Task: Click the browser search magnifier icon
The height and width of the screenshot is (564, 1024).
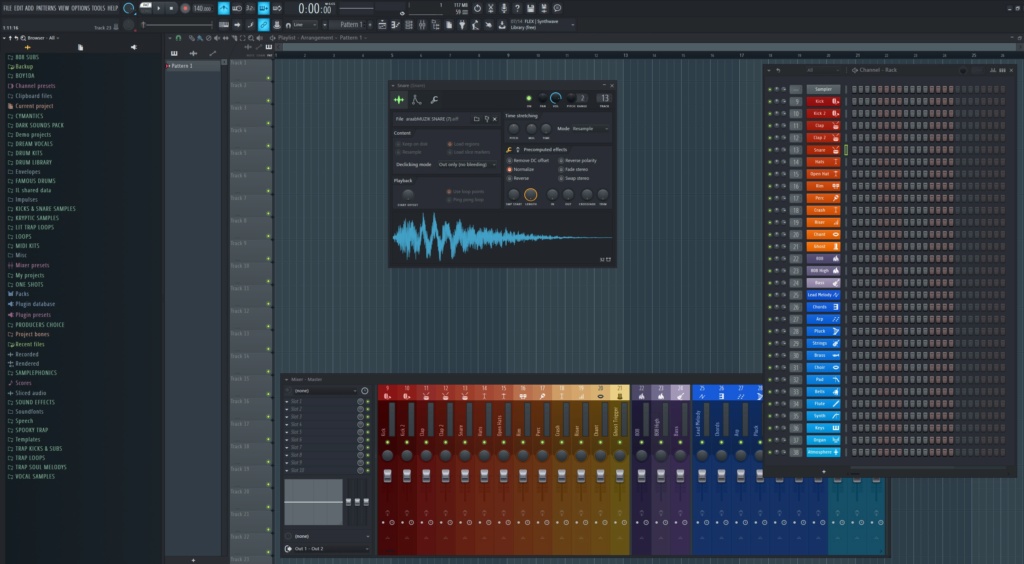Action: click(x=24, y=38)
